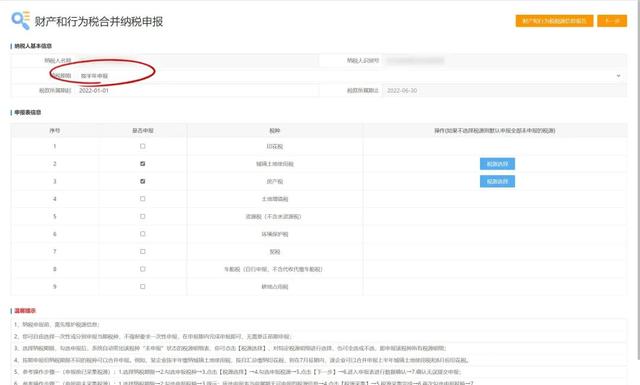Click the 序号 column header
The width and height of the screenshot is (640, 385).
pos(55,131)
